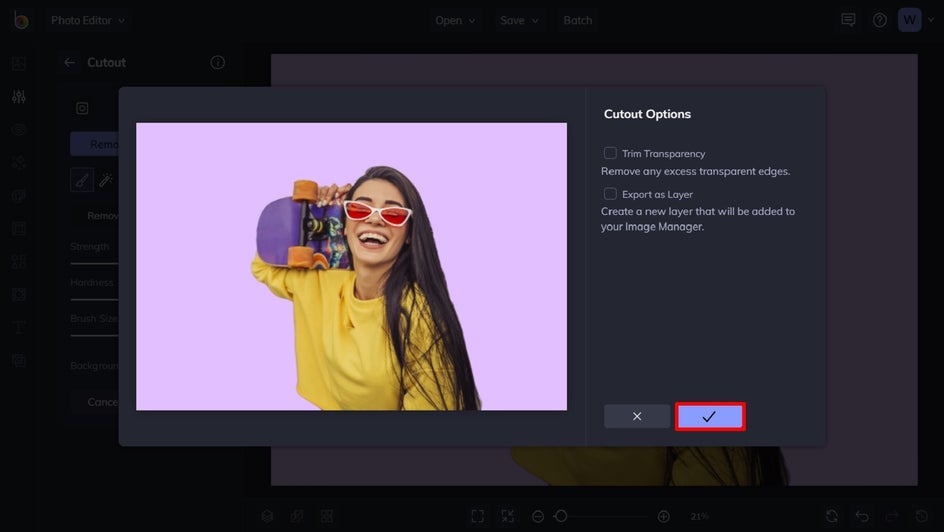Open the Photo Editor dropdown
This screenshot has width=944, height=532.
(88, 20)
